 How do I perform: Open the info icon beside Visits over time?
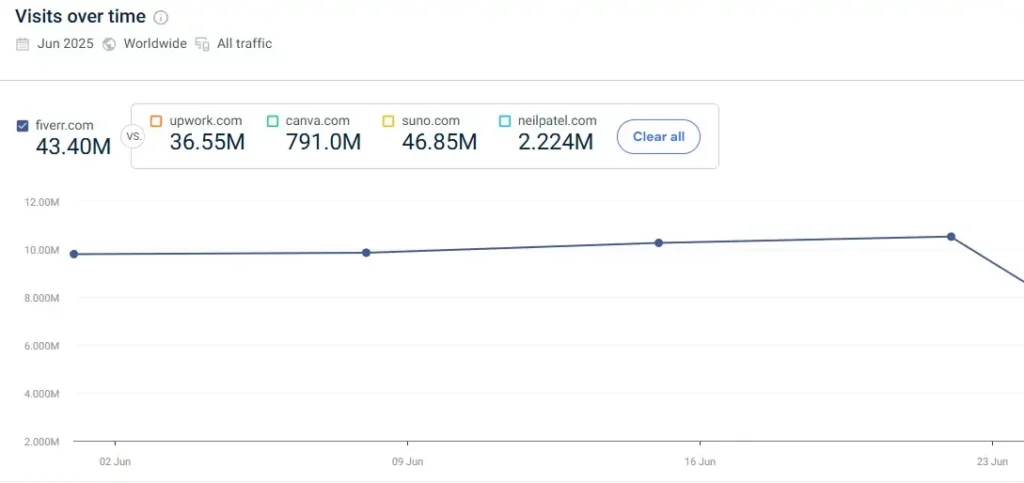pyautogui.click(x=161, y=18)
